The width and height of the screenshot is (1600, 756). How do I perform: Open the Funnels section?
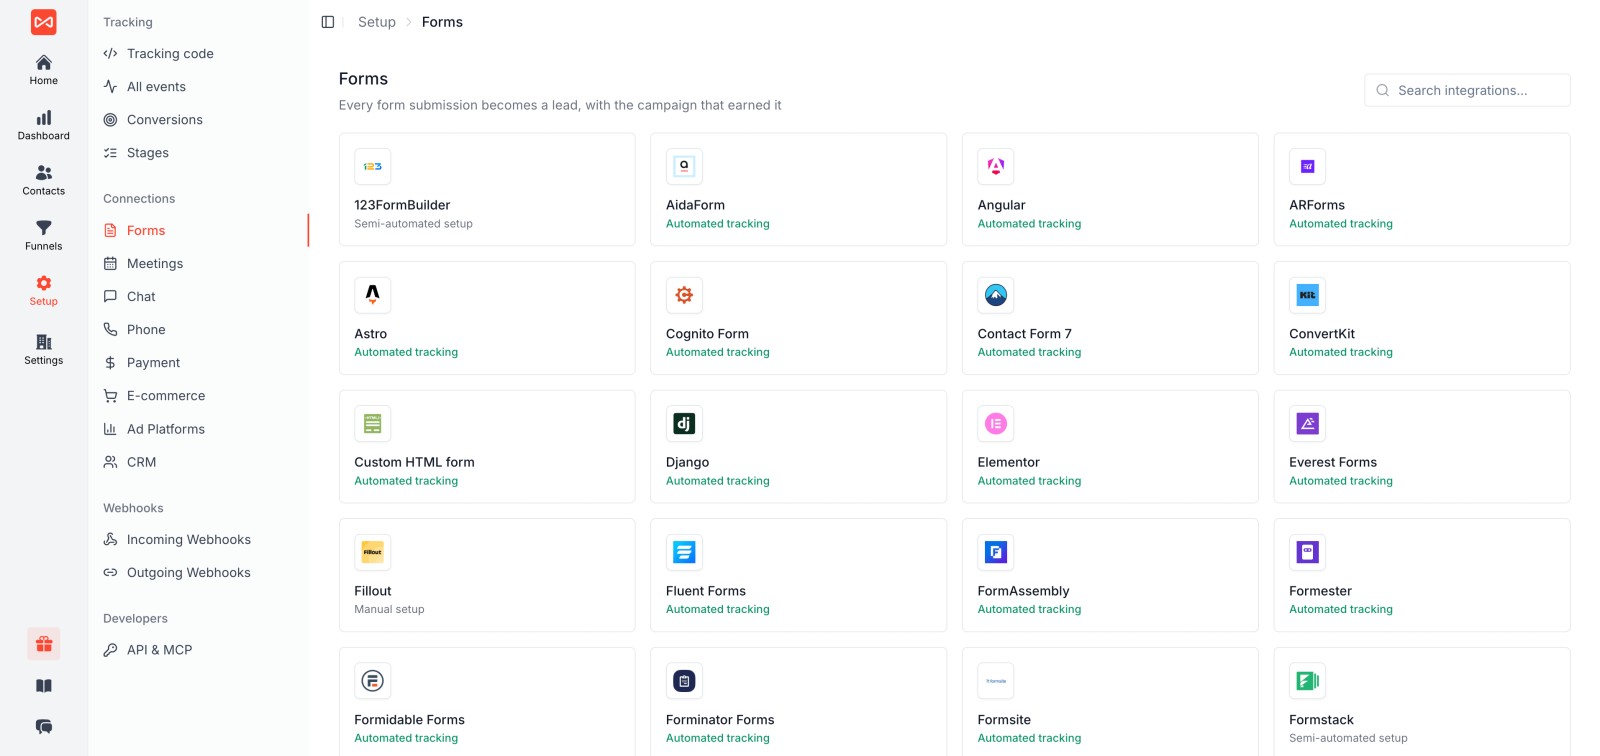click(x=43, y=235)
